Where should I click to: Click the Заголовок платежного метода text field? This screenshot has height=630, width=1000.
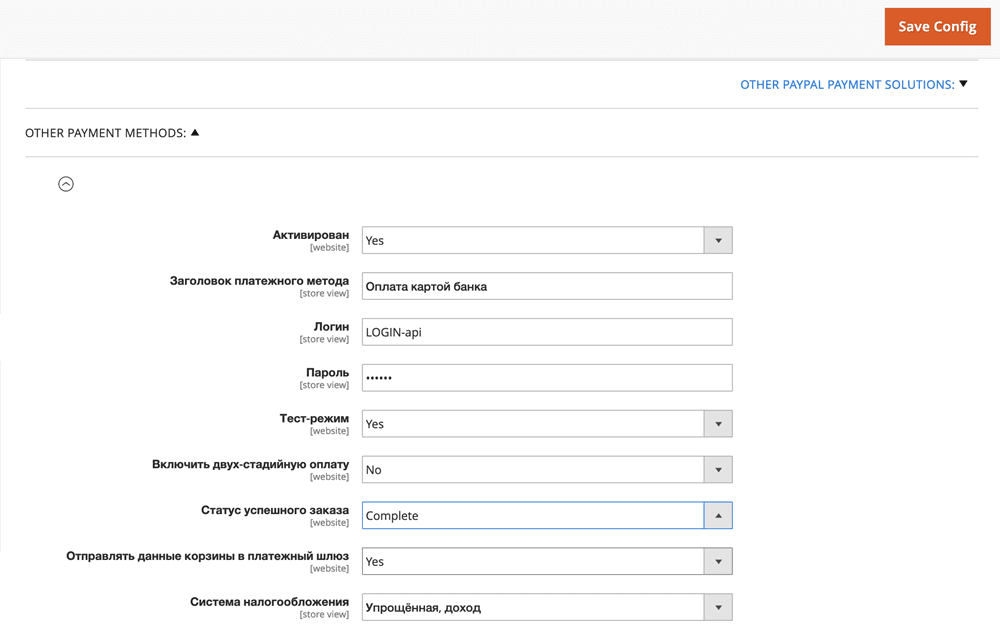coord(546,286)
